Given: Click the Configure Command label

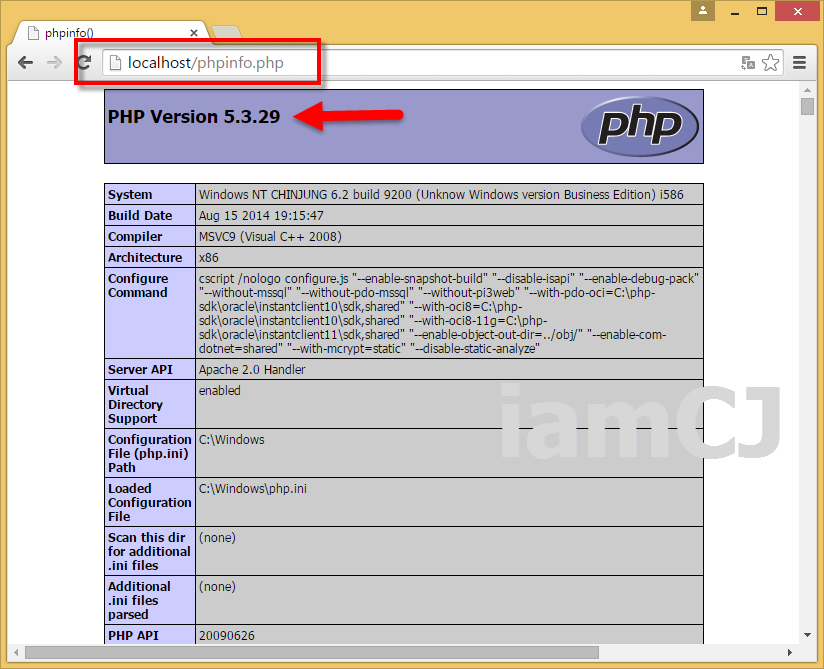Looking at the screenshot, I should 138,285.
